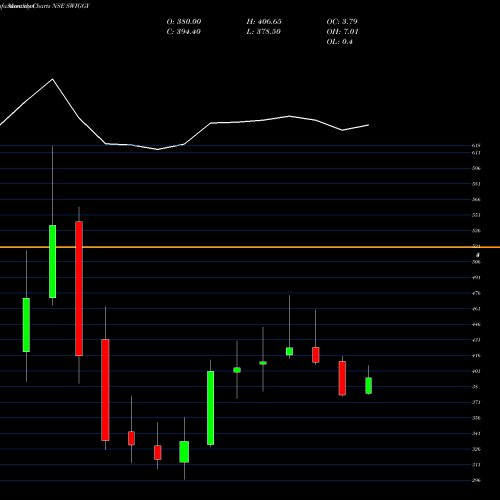Click the highest peak of the white indicator line

click(52, 79)
